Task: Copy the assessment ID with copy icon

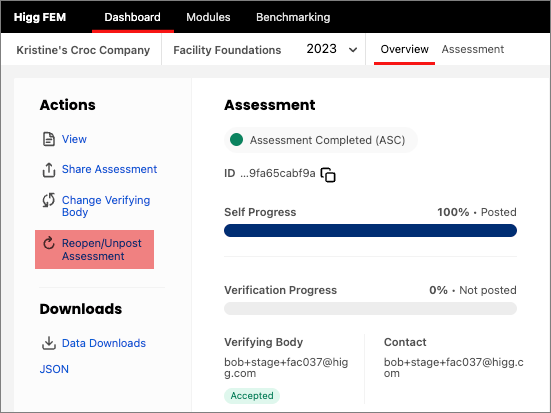Action: [x=328, y=175]
